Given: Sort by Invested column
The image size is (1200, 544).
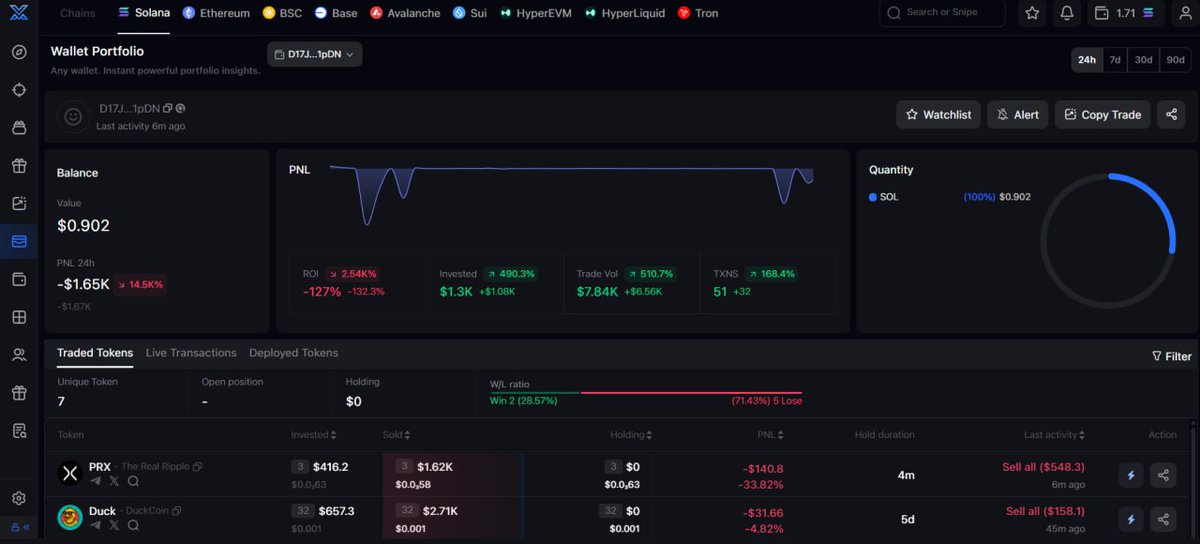Looking at the screenshot, I should click(314, 435).
